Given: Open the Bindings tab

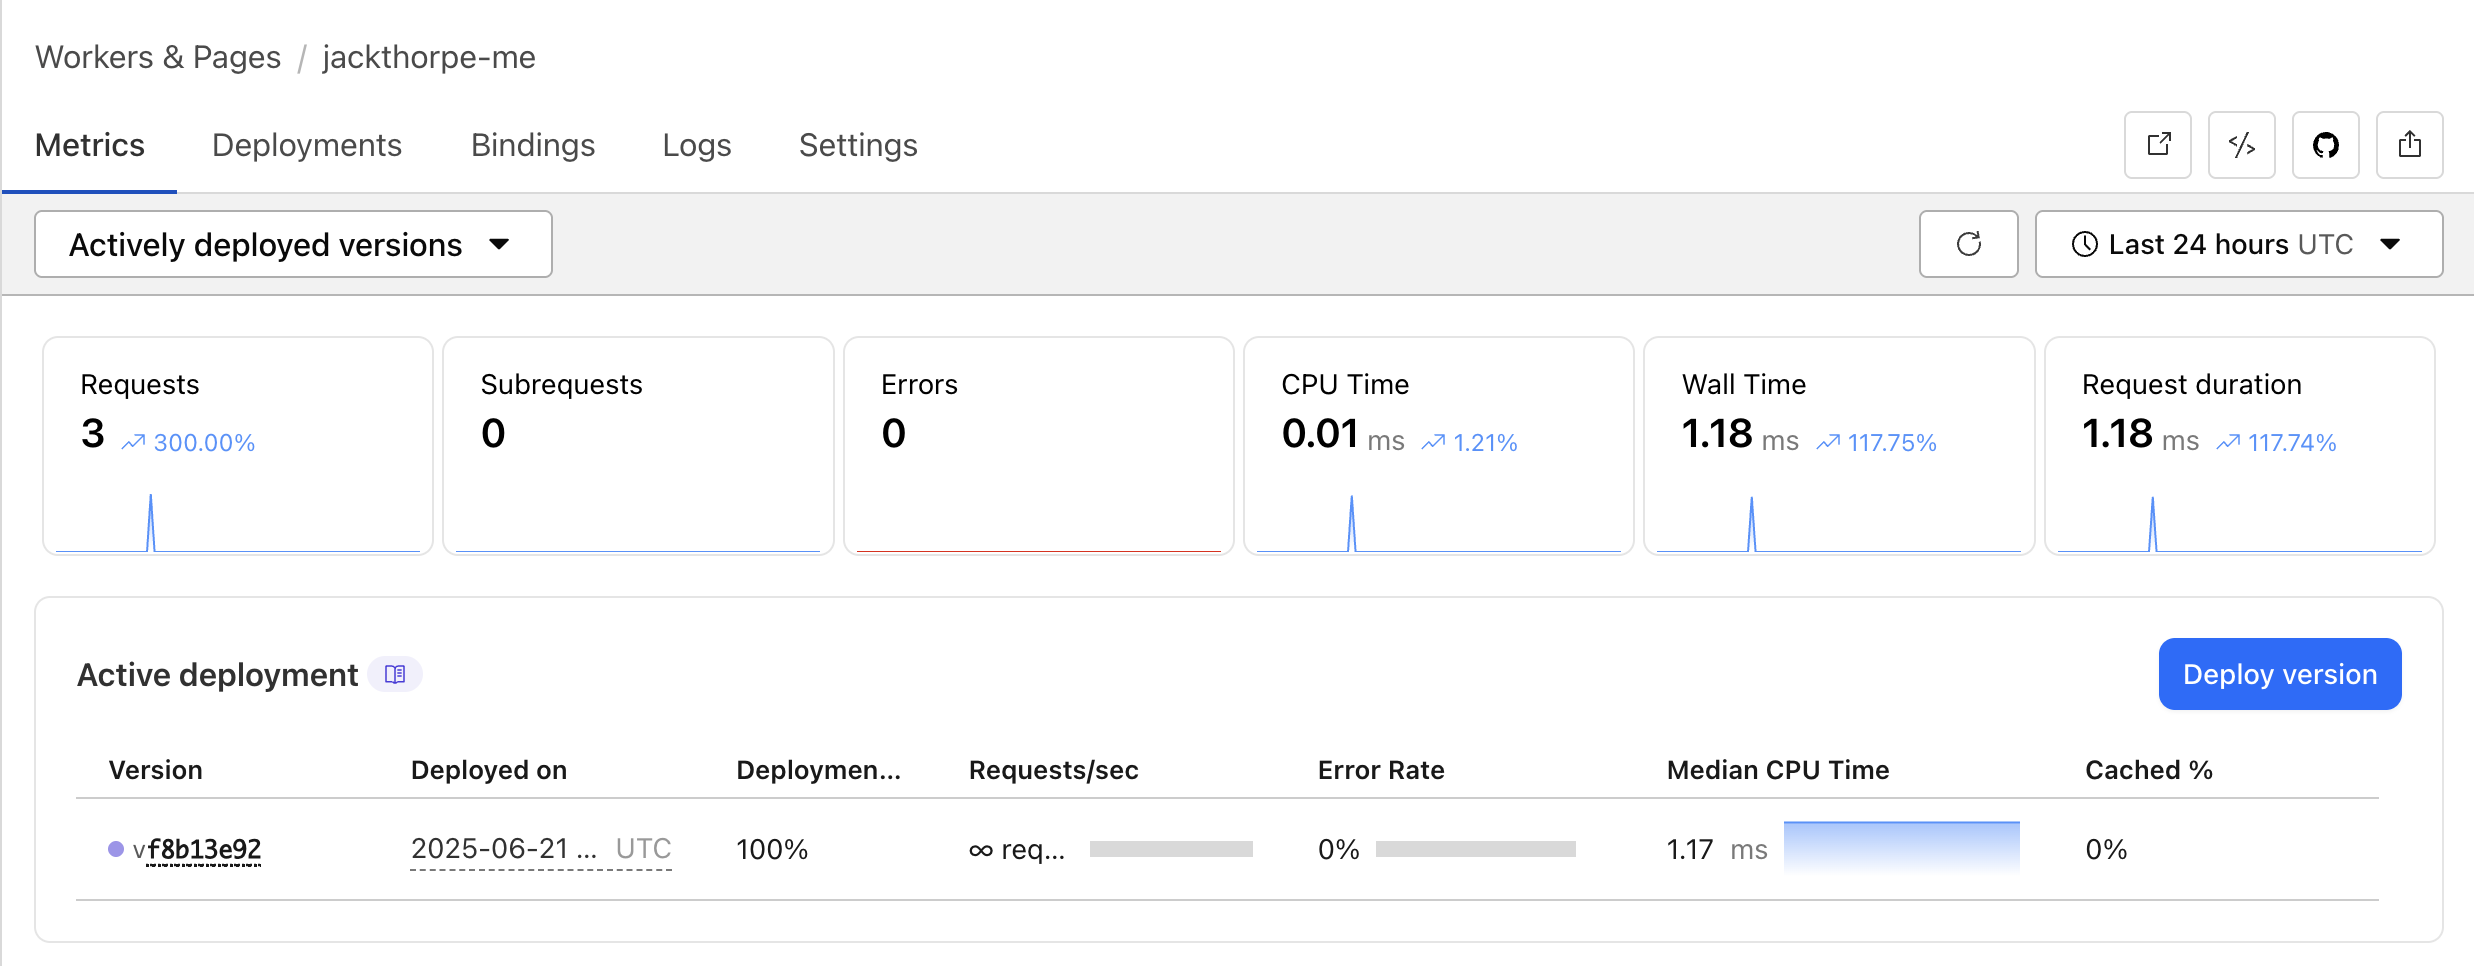Looking at the screenshot, I should coord(532,146).
